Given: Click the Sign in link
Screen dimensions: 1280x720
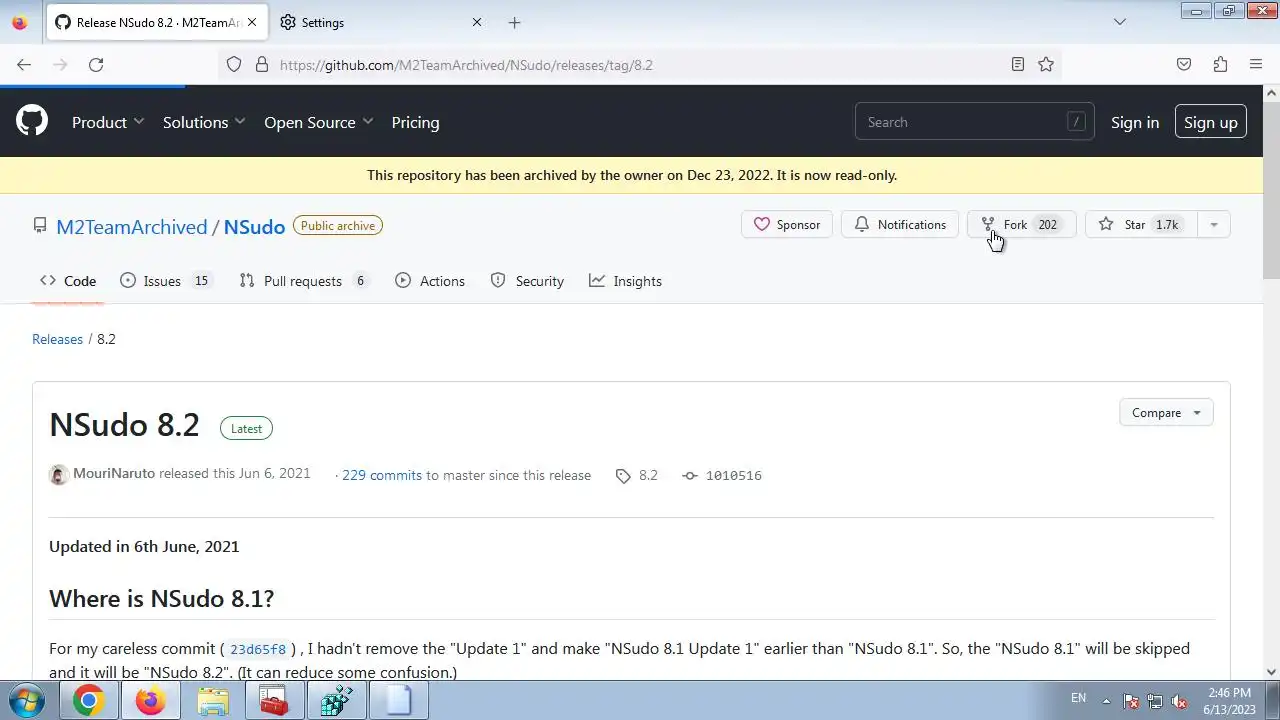Looking at the screenshot, I should 1135,122.
